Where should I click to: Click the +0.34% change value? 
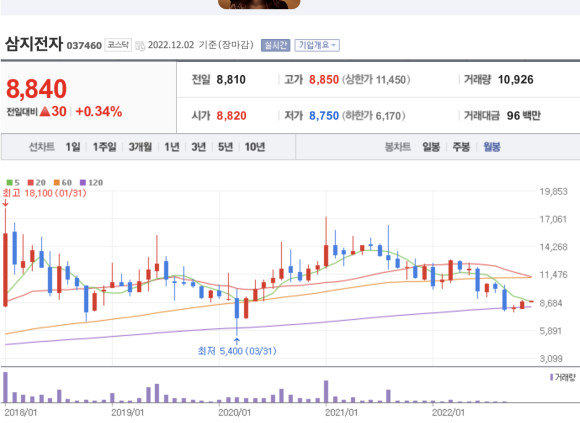[99, 111]
